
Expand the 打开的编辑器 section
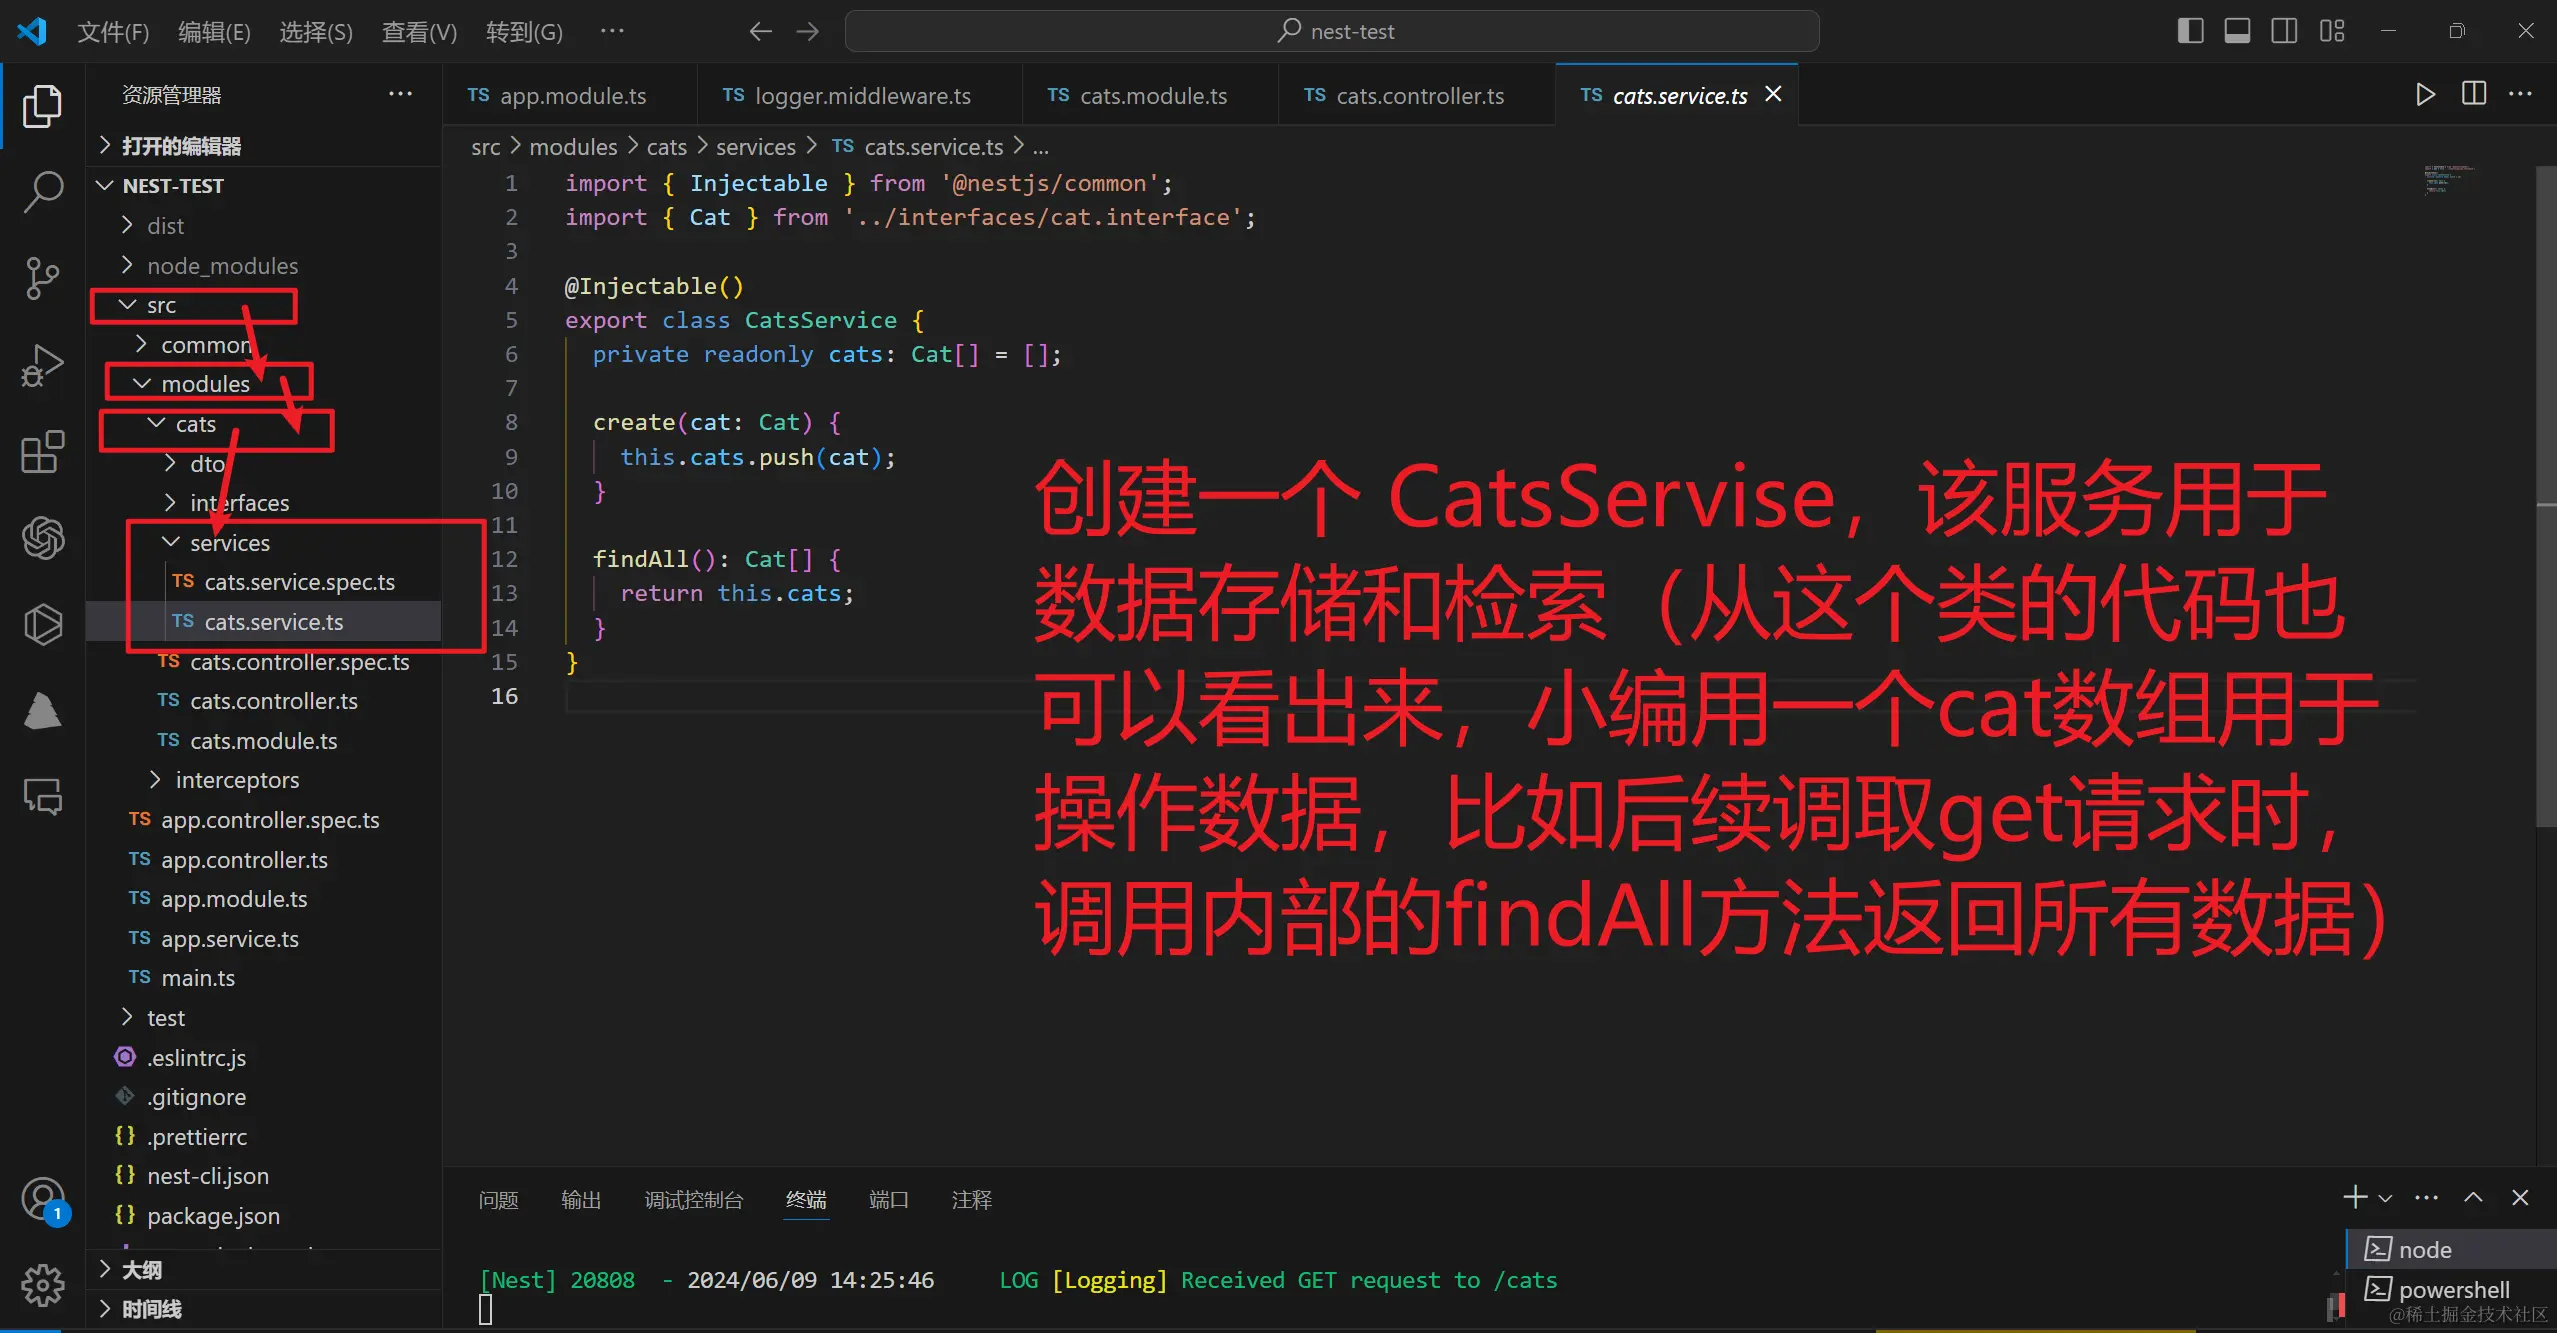pos(264,146)
